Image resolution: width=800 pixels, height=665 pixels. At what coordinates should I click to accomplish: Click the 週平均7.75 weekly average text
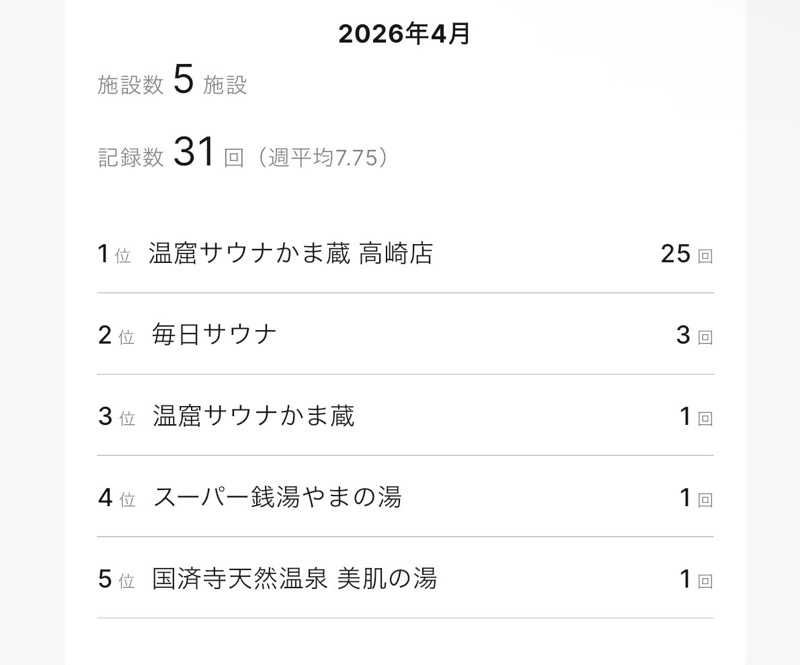pos(323,157)
